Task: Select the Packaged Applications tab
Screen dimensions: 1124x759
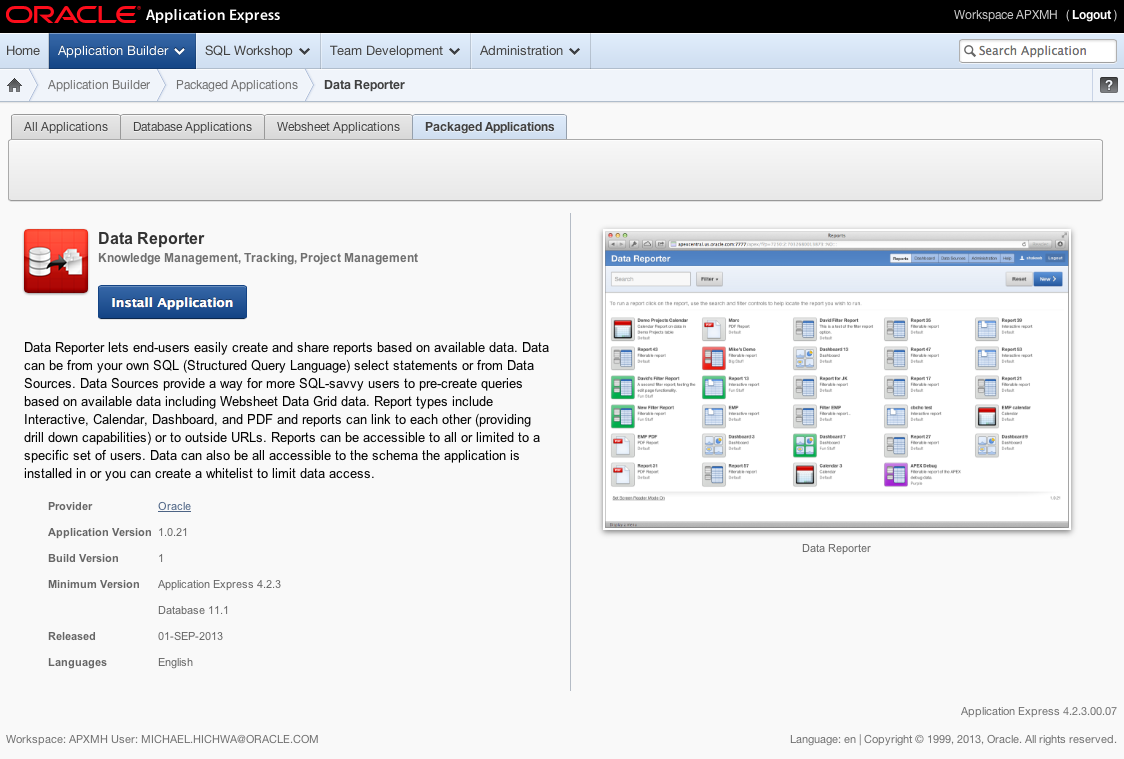Action: coord(489,126)
